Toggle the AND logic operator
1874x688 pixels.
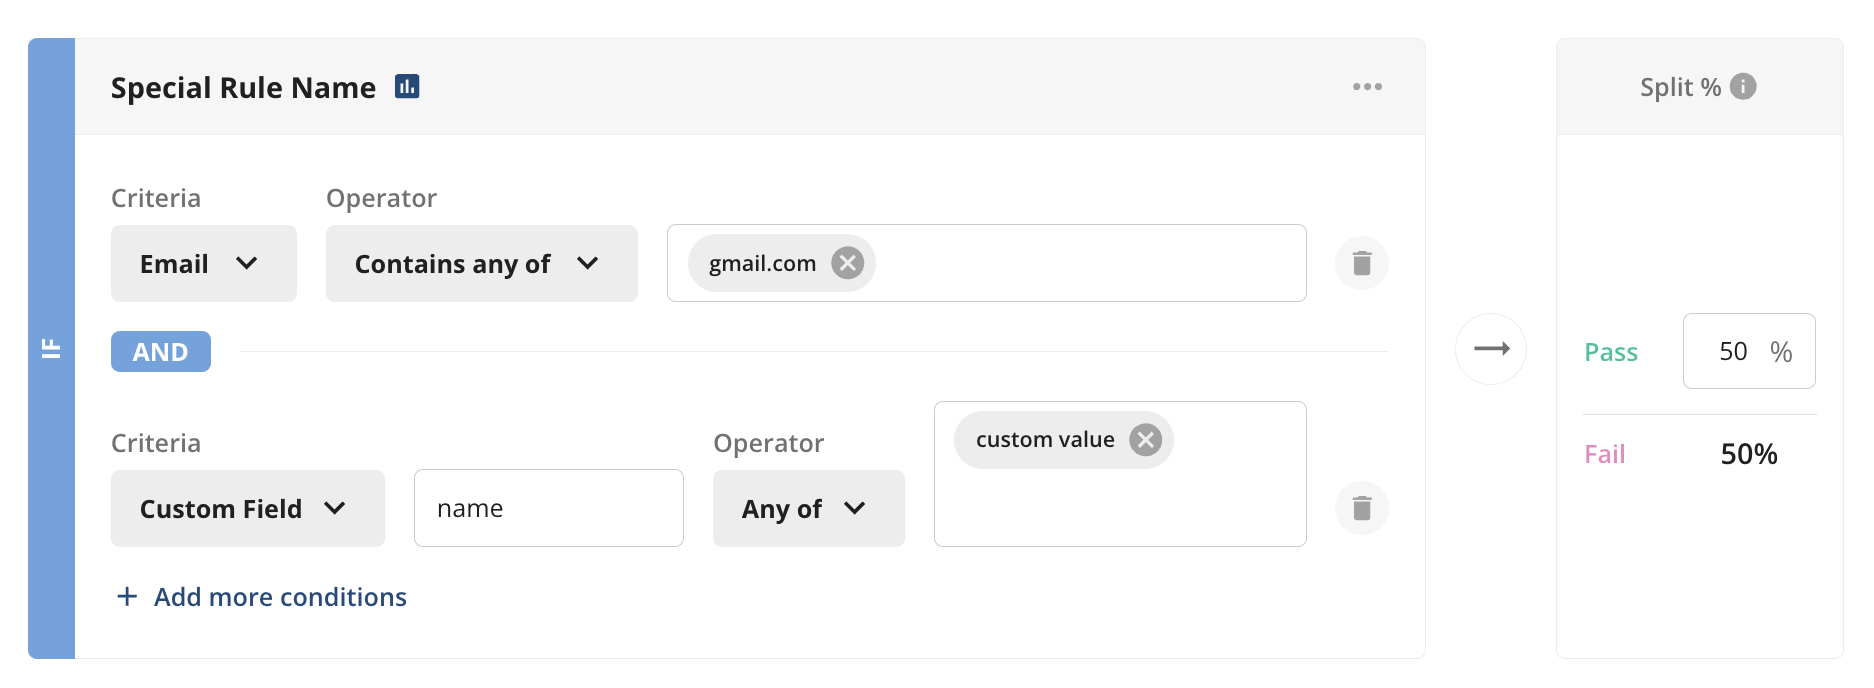pos(161,352)
